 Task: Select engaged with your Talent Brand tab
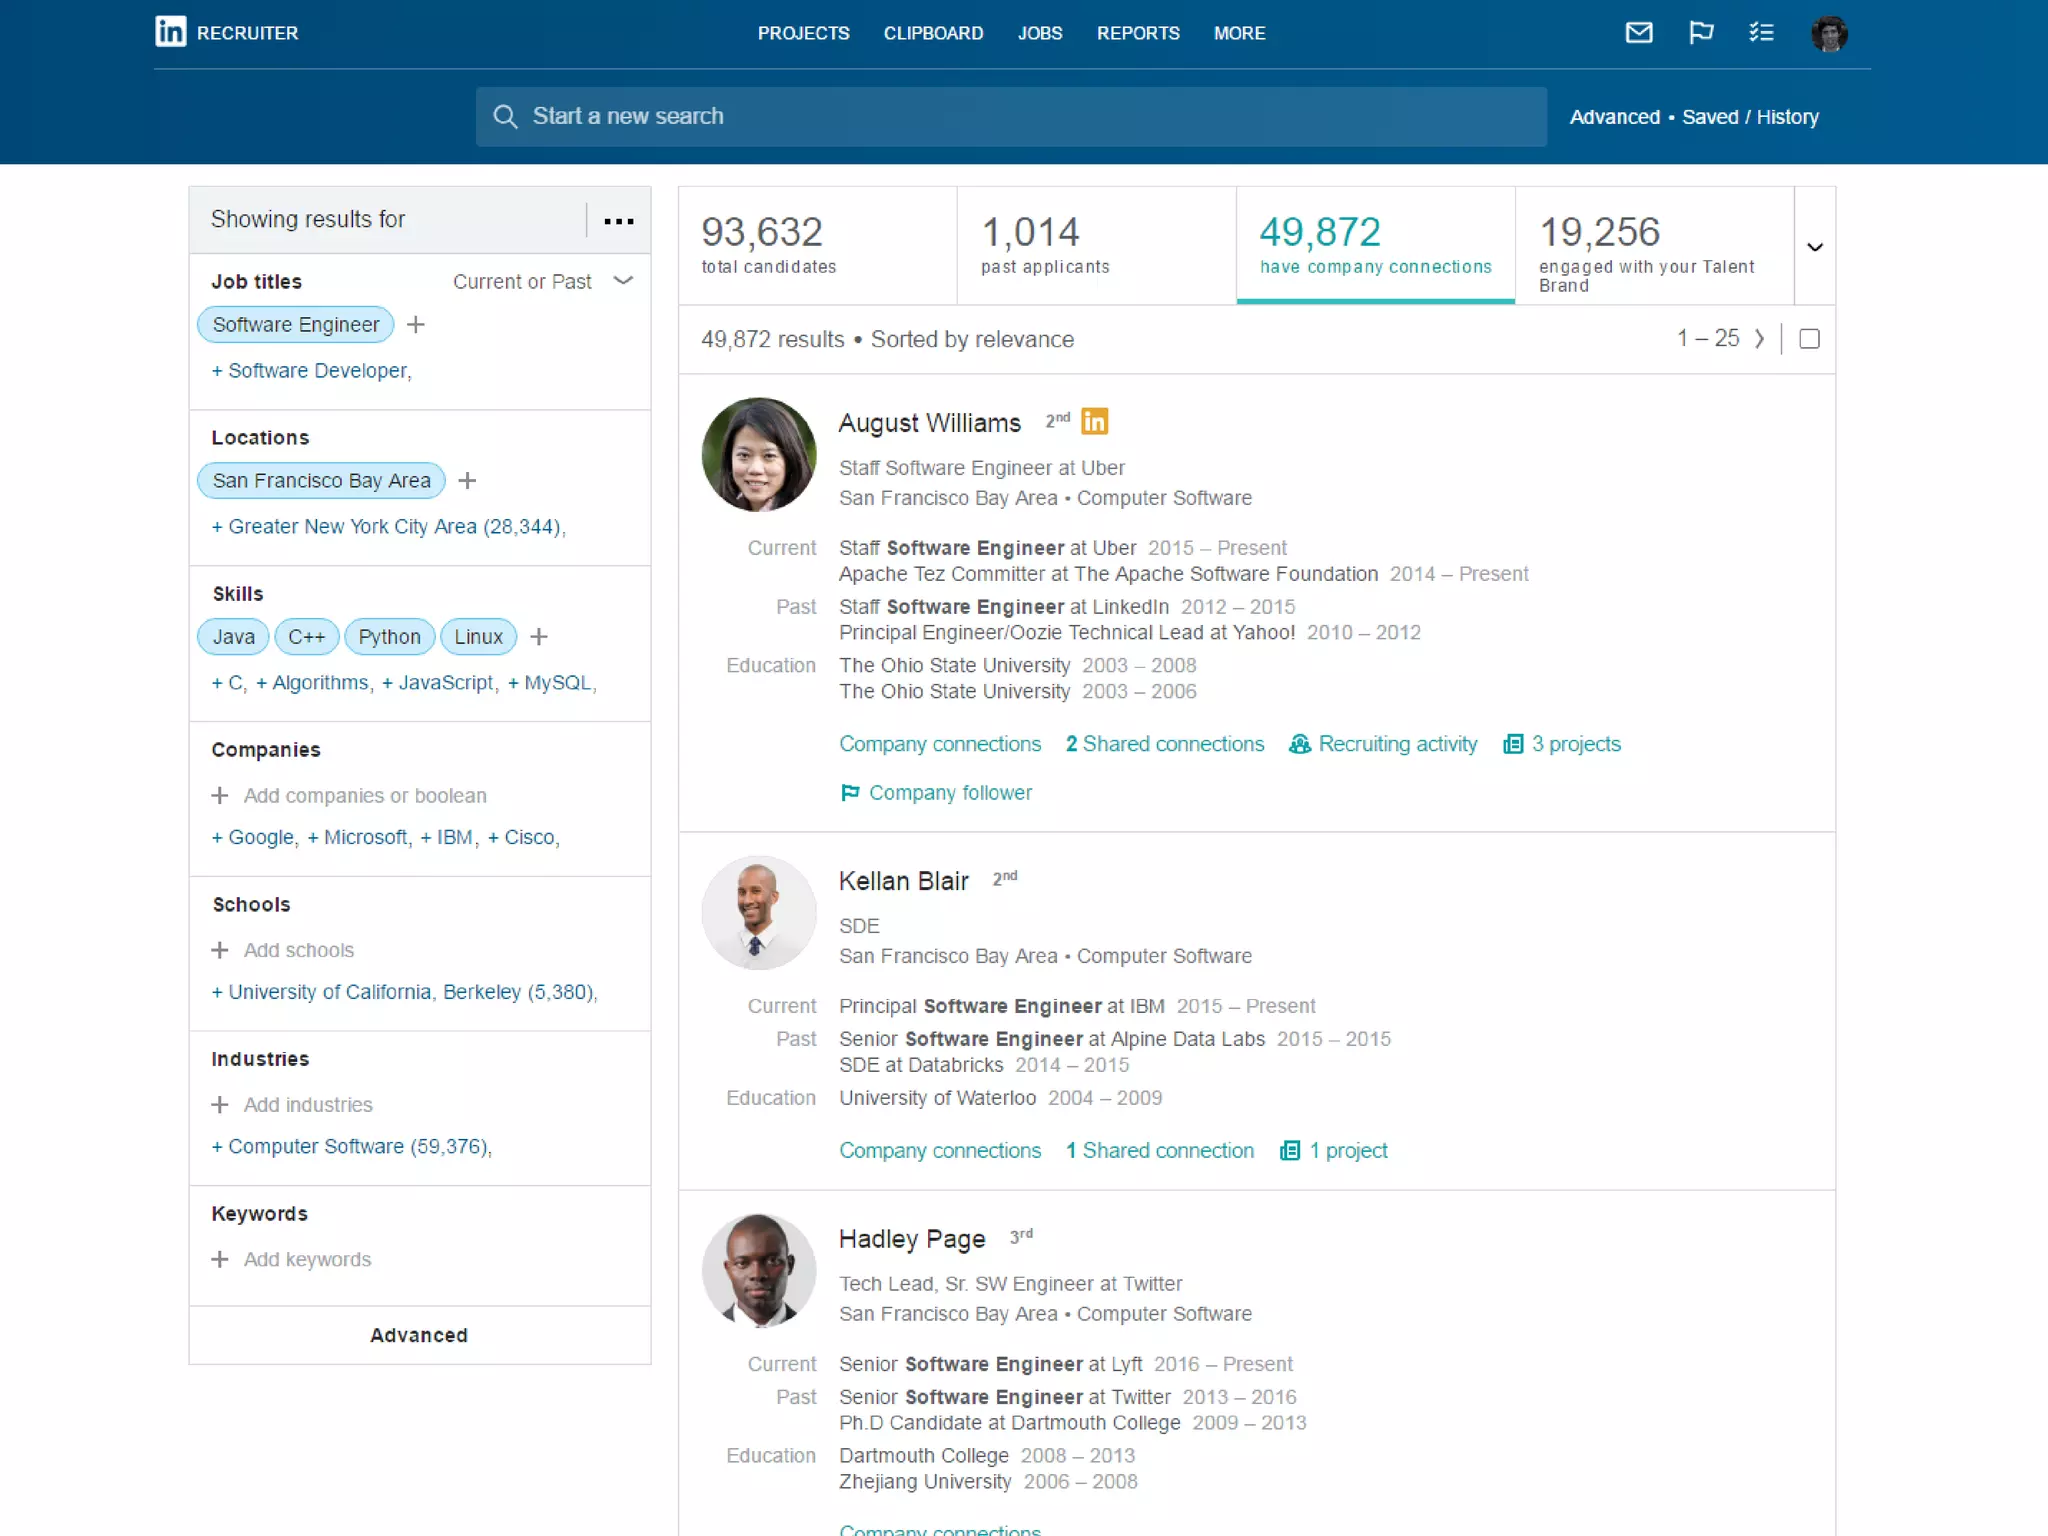1655,245
